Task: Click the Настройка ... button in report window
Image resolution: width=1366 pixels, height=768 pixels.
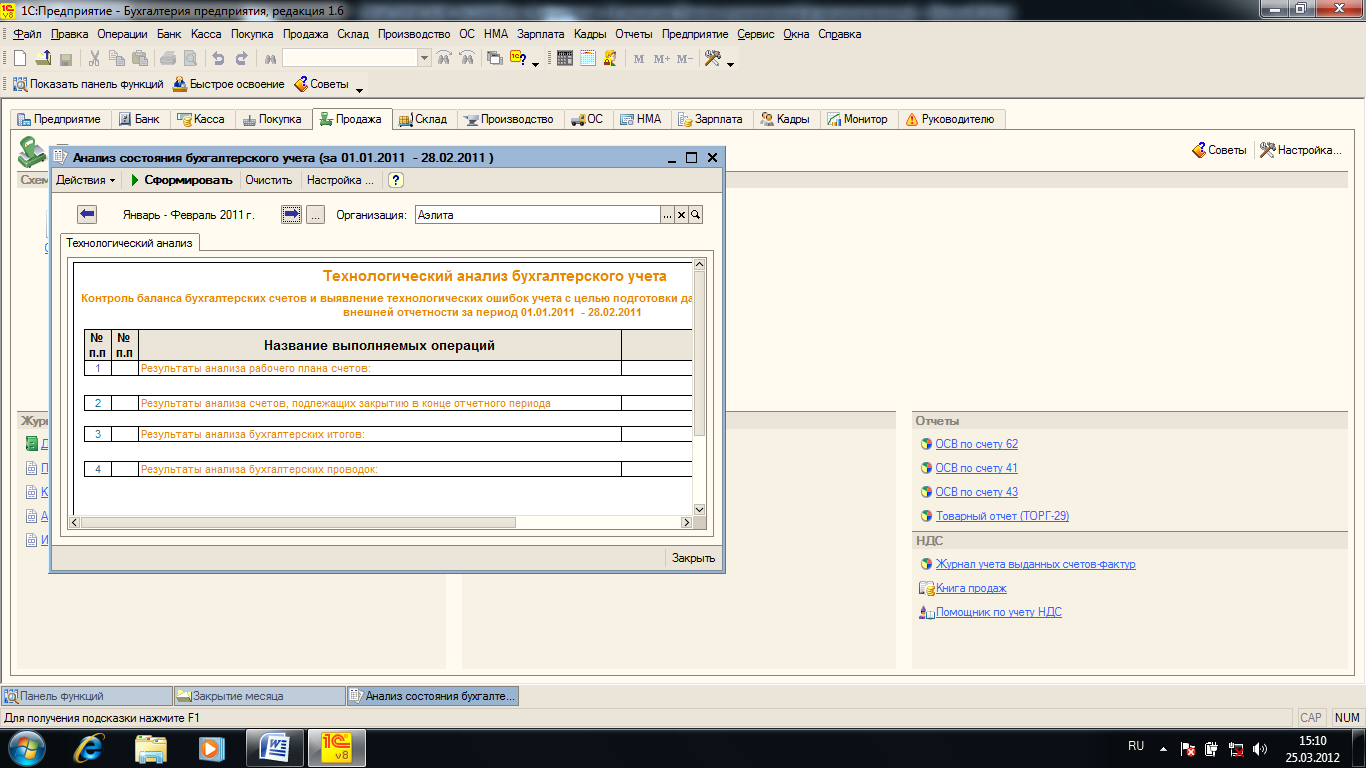Action: pyautogui.click(x=340, y=180)
